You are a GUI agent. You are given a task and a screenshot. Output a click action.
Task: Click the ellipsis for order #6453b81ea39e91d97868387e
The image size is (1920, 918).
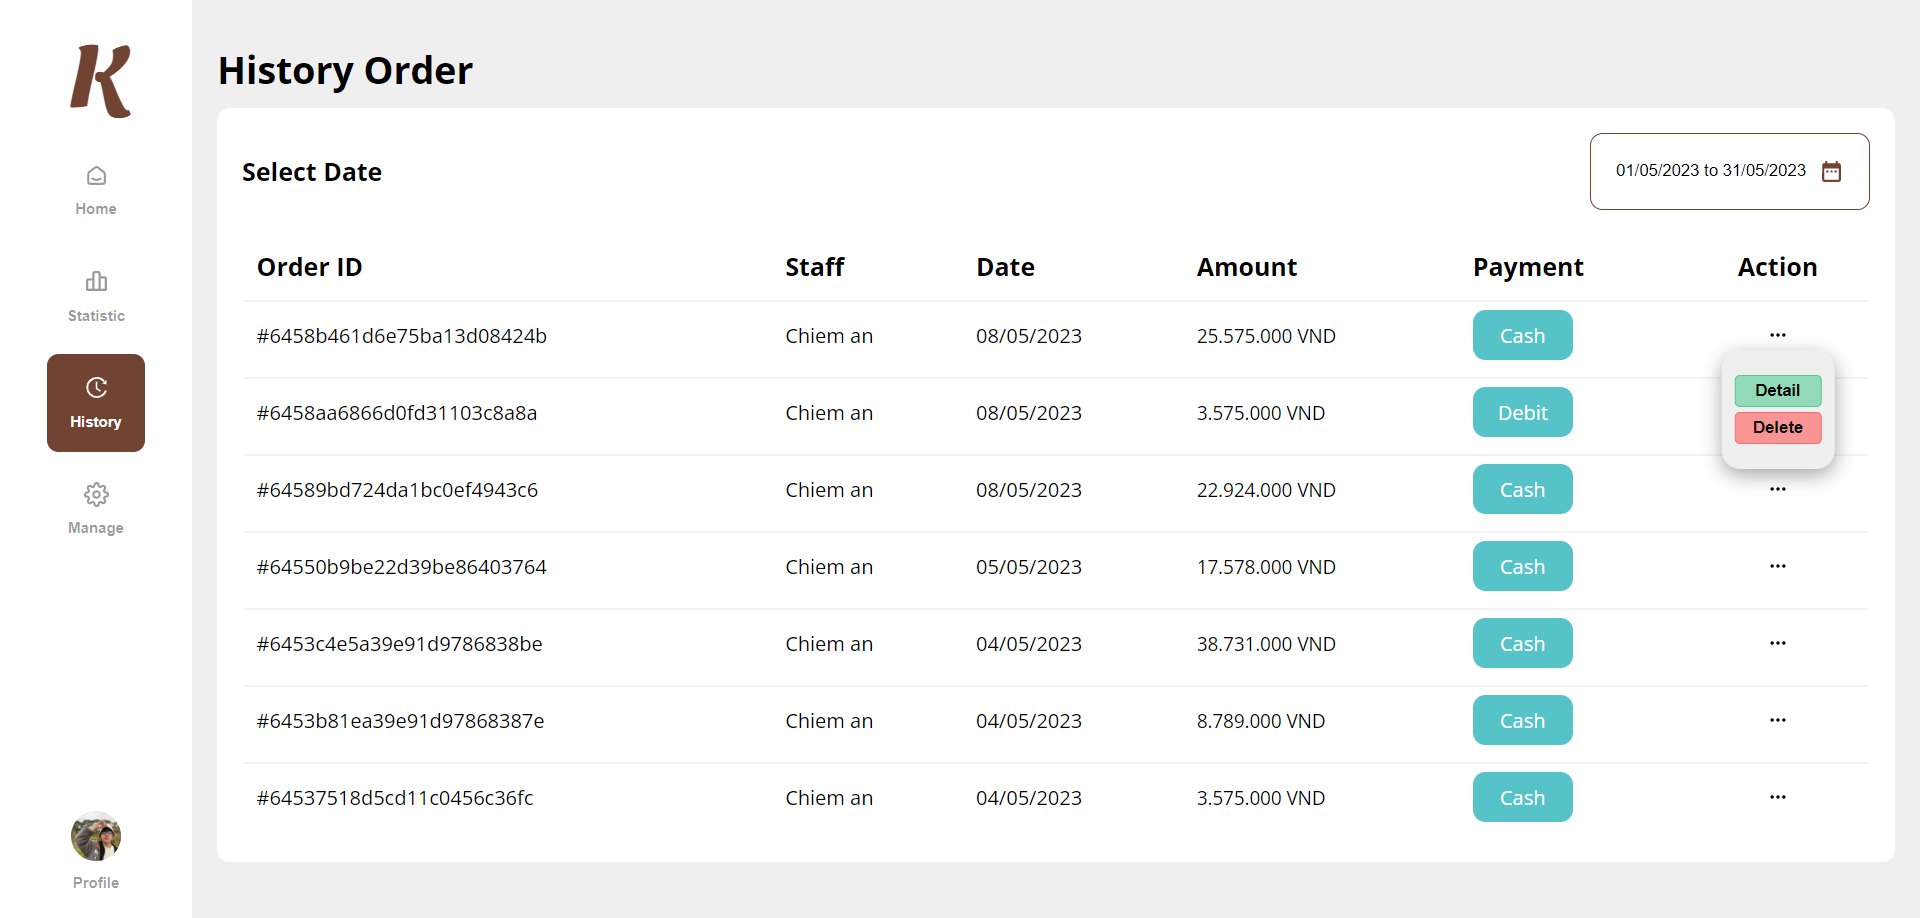click(x=1777, y=720)
